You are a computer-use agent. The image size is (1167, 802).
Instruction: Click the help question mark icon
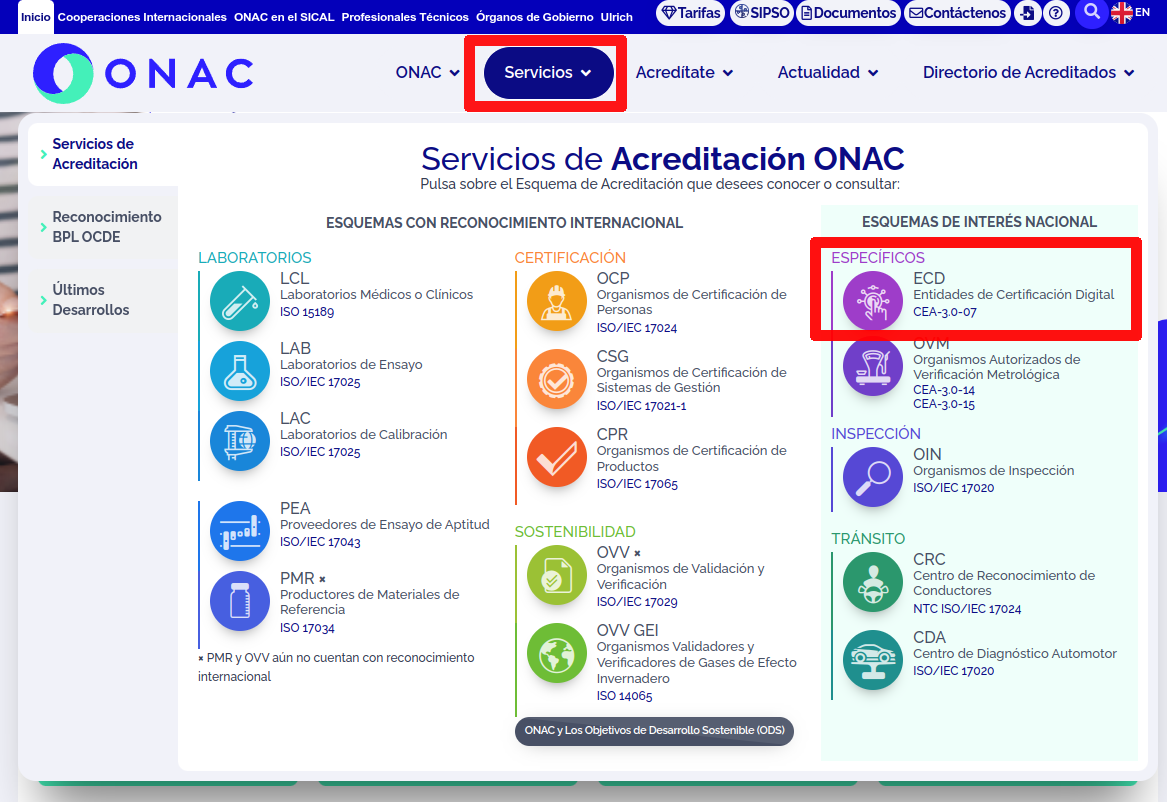(x=1055, y=13)
